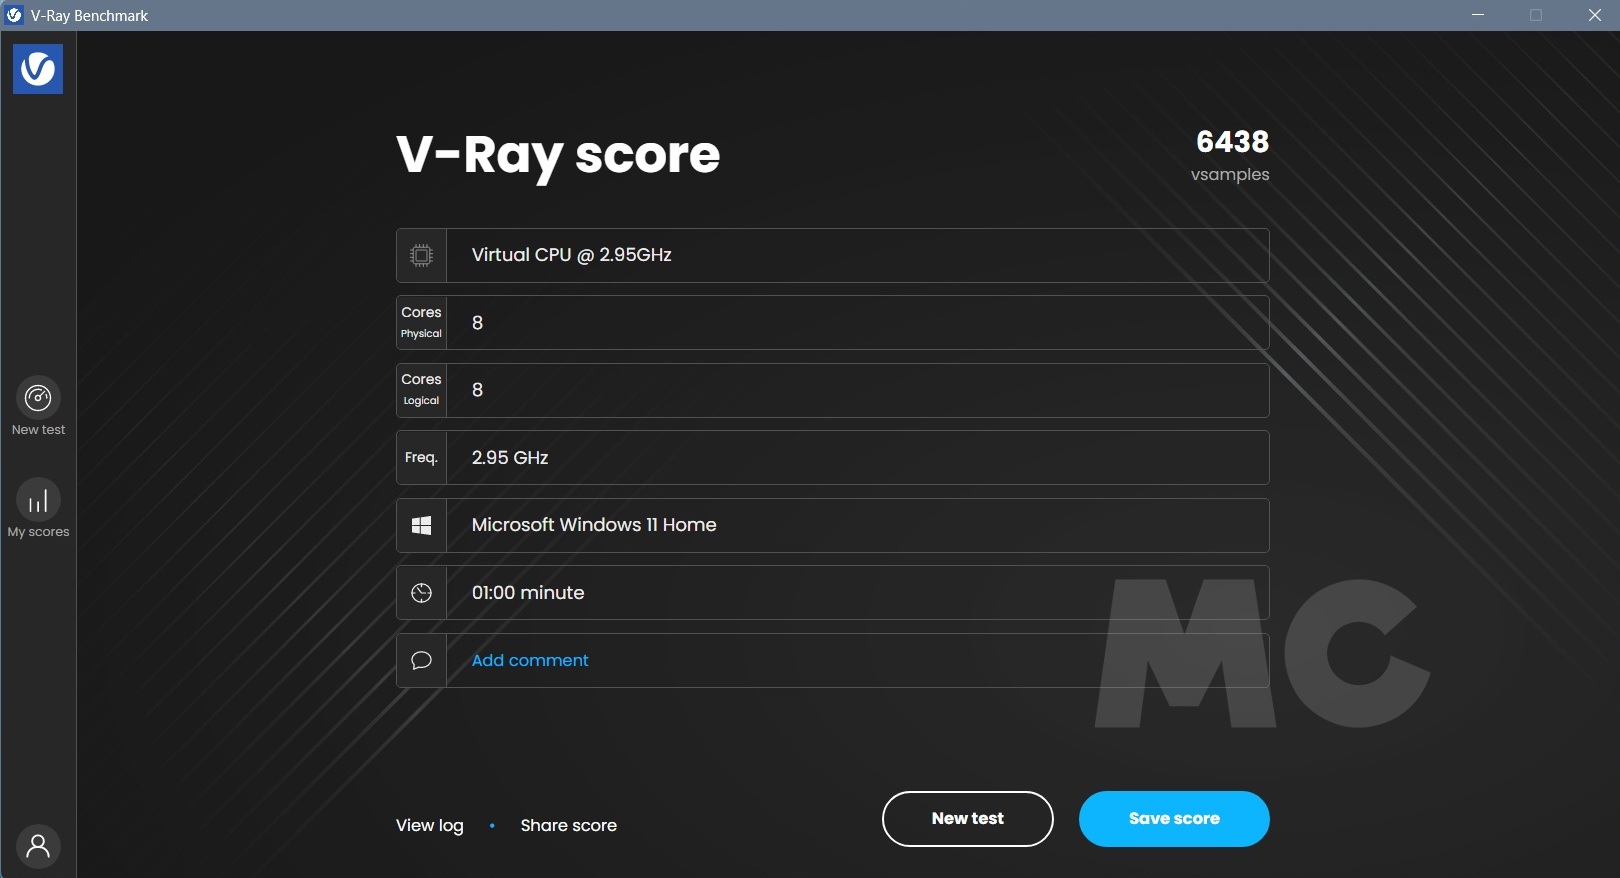Open the user account profile icon
The width and height of the screenshot is (1620, 878).
tap(38, 846)
